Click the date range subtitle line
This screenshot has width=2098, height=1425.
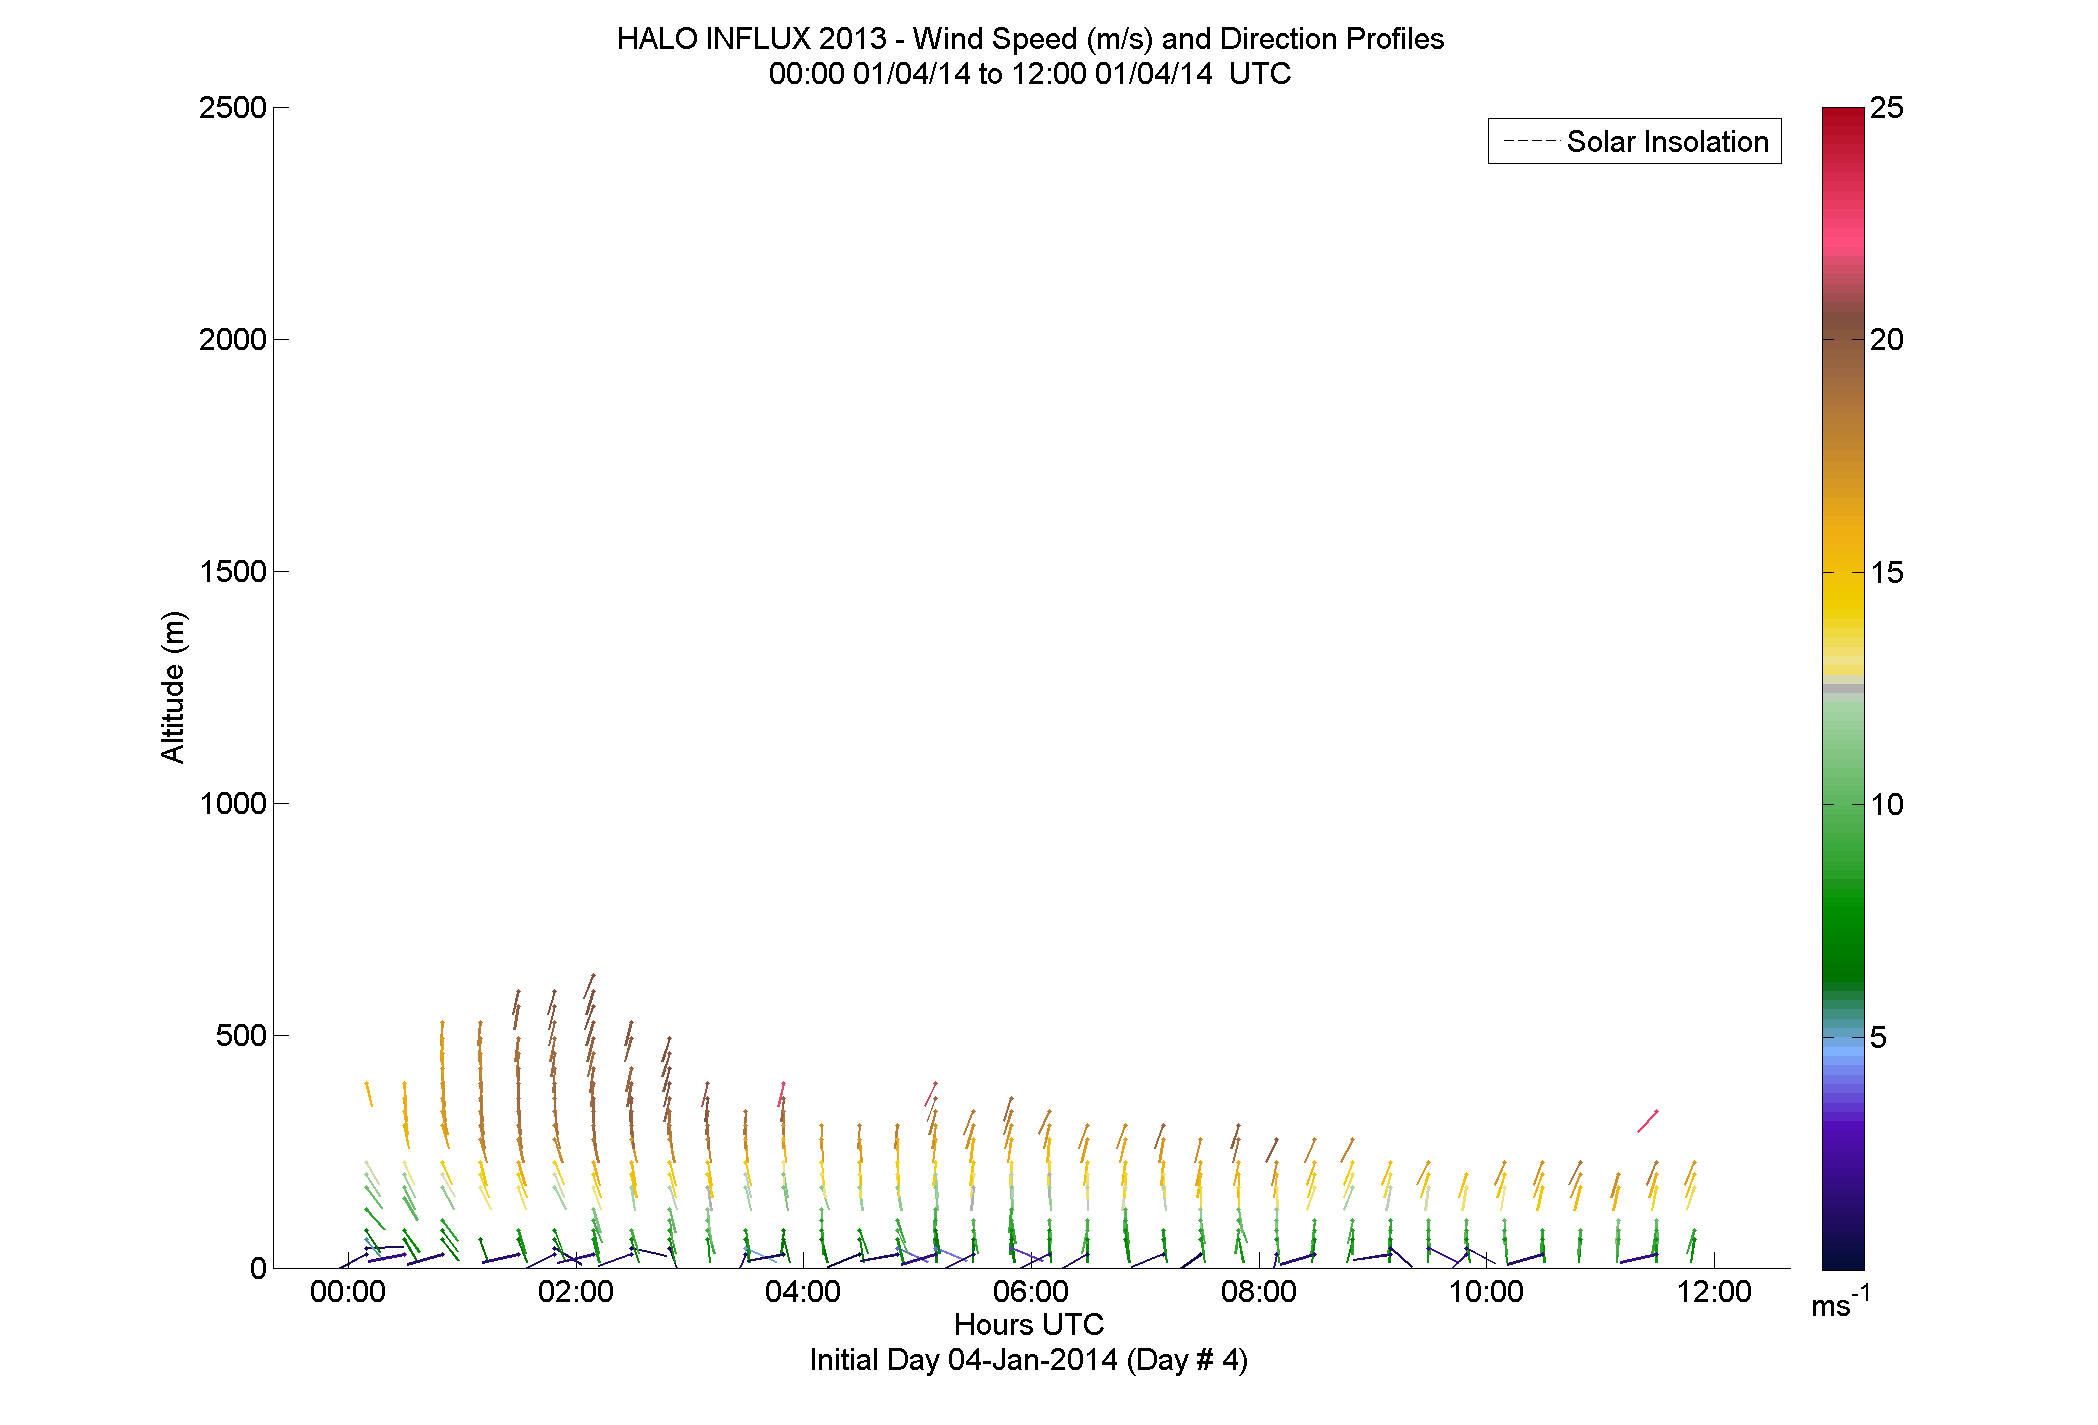point(1030,74)
